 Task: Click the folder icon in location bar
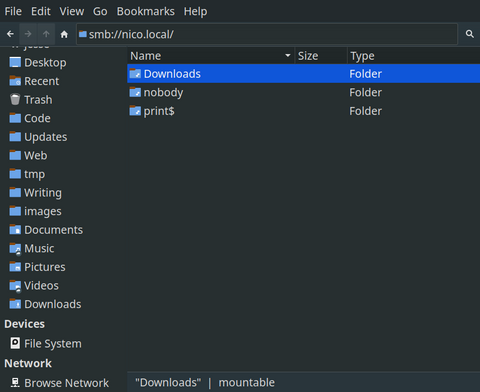83,34
